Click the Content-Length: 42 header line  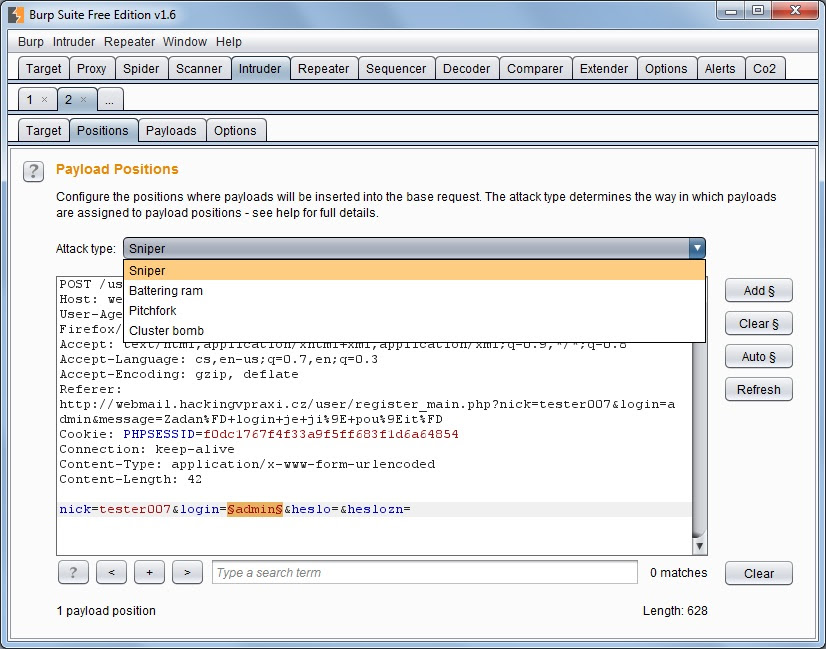click(x=131, y=479)
